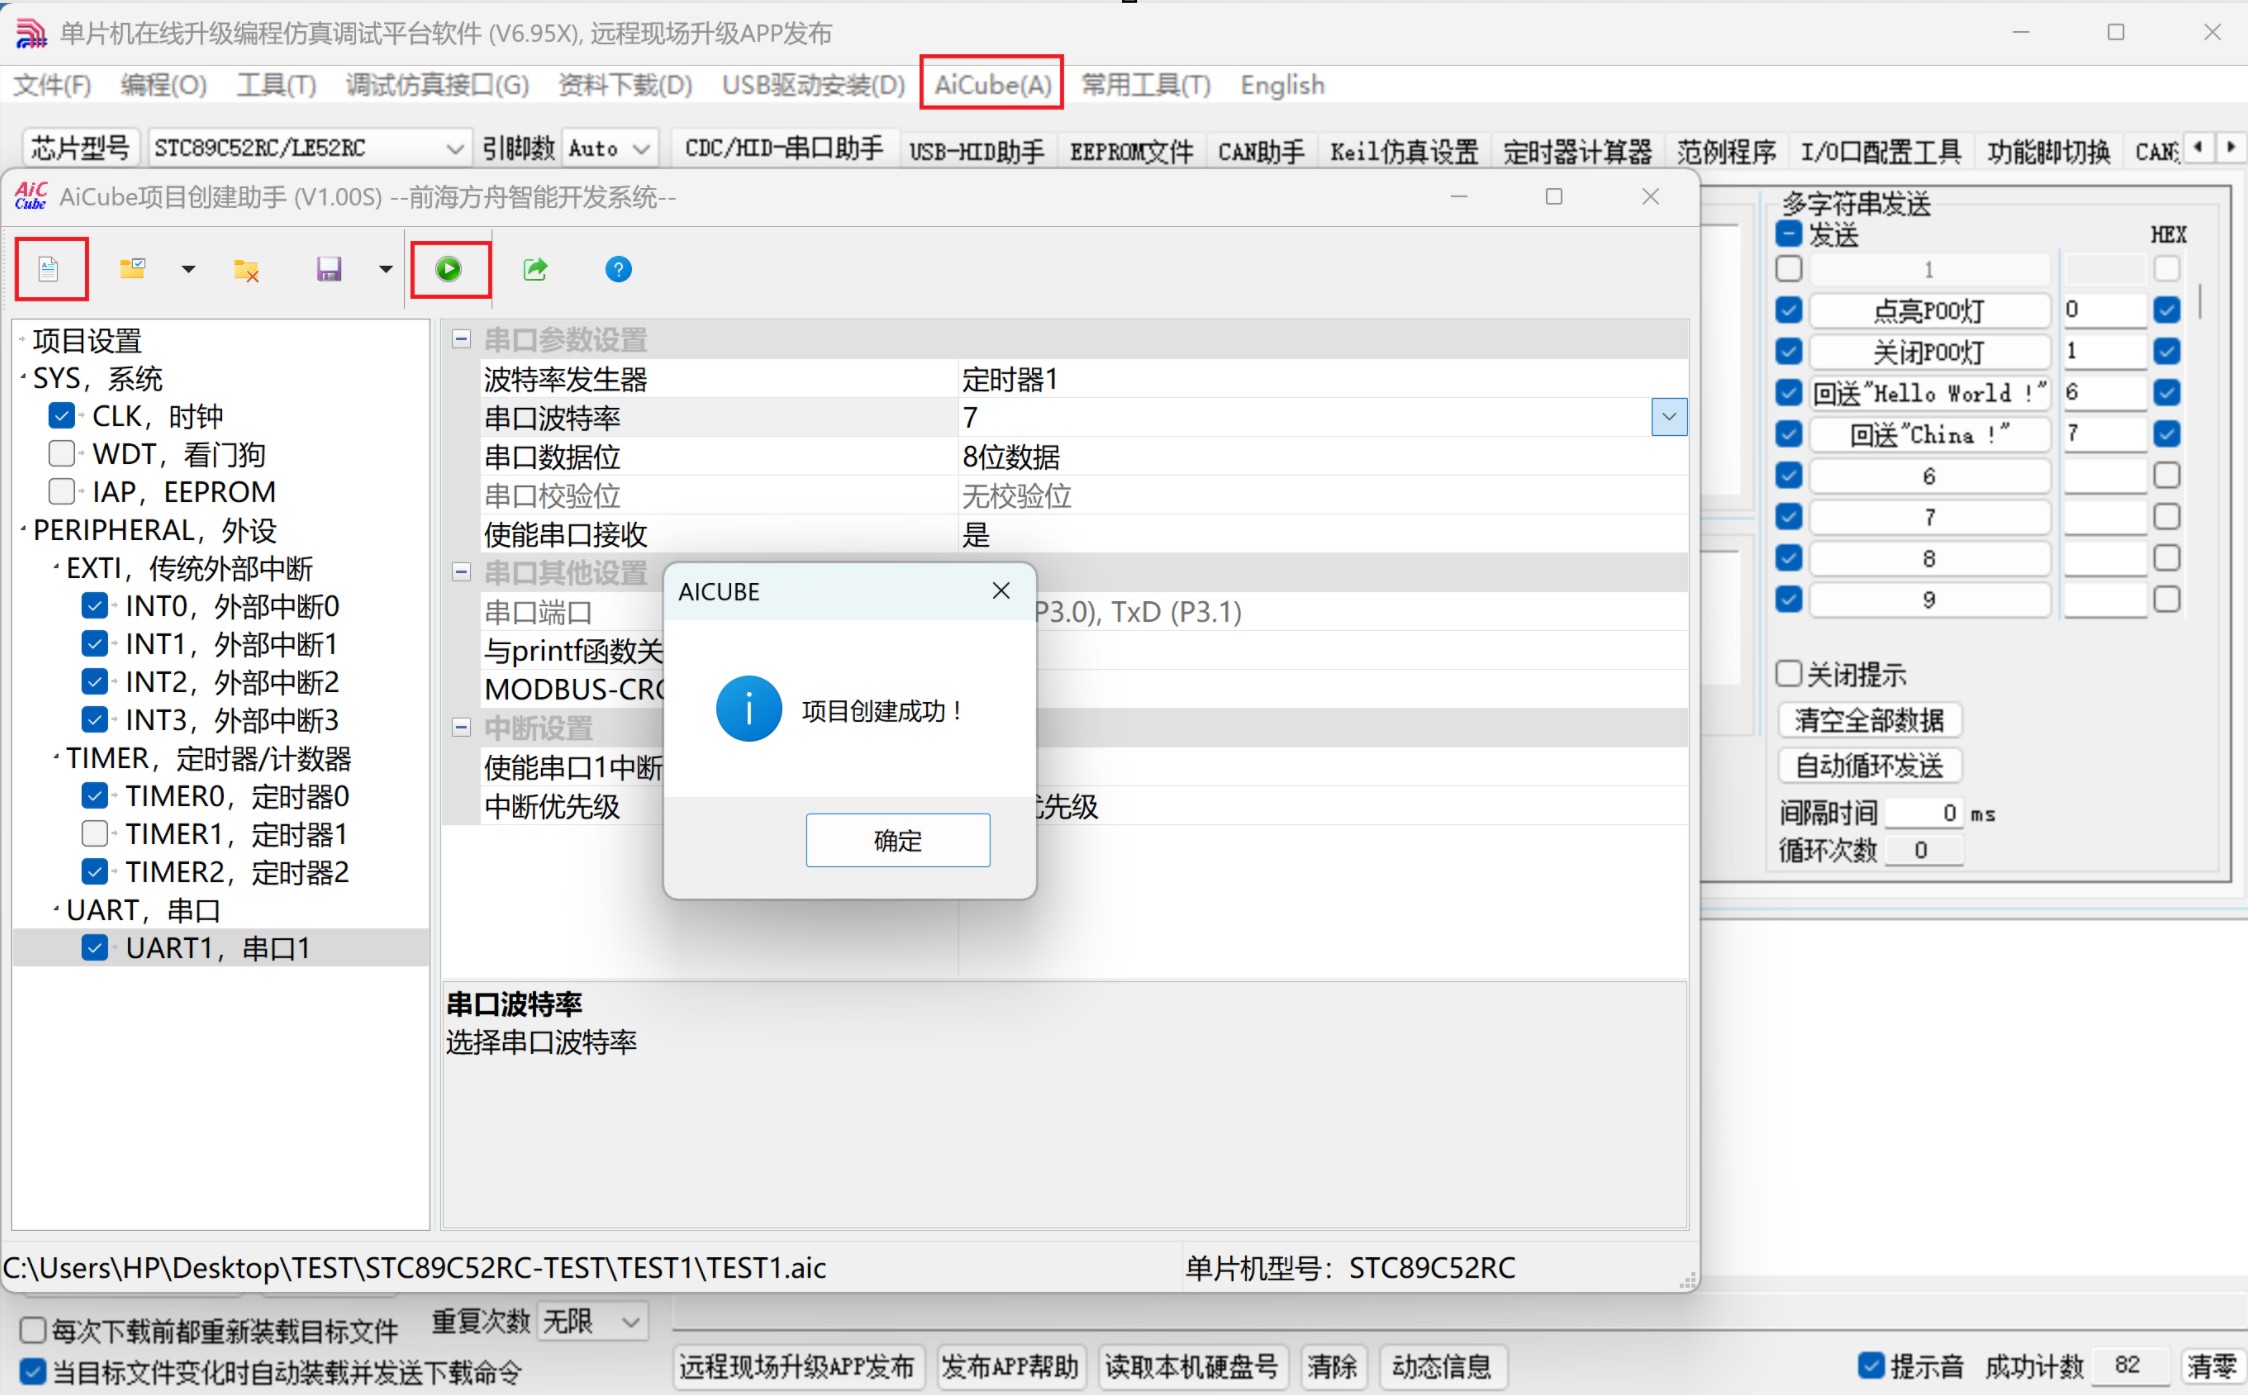Toggle the 发送 select-all checkbox
The width and height of the screenshot is (2248, 1395).
[1789, 234]
